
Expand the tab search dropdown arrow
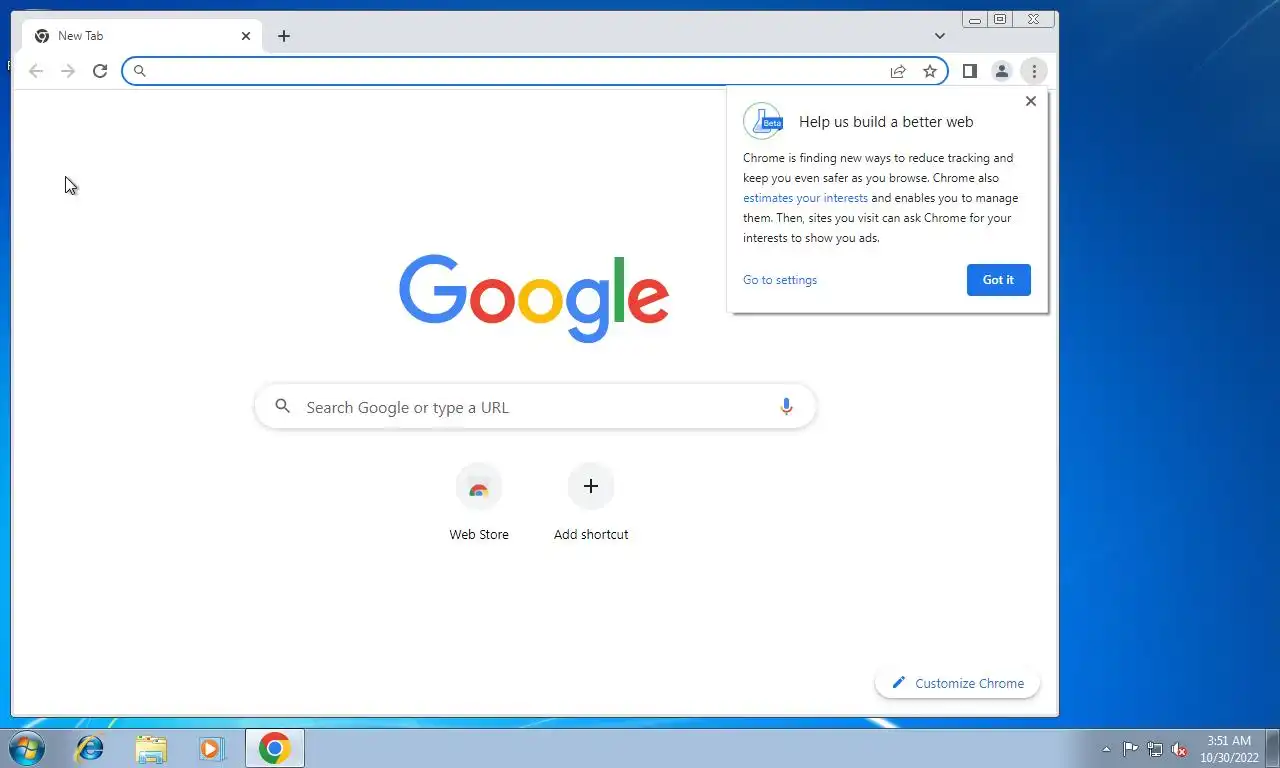point(940,36)
